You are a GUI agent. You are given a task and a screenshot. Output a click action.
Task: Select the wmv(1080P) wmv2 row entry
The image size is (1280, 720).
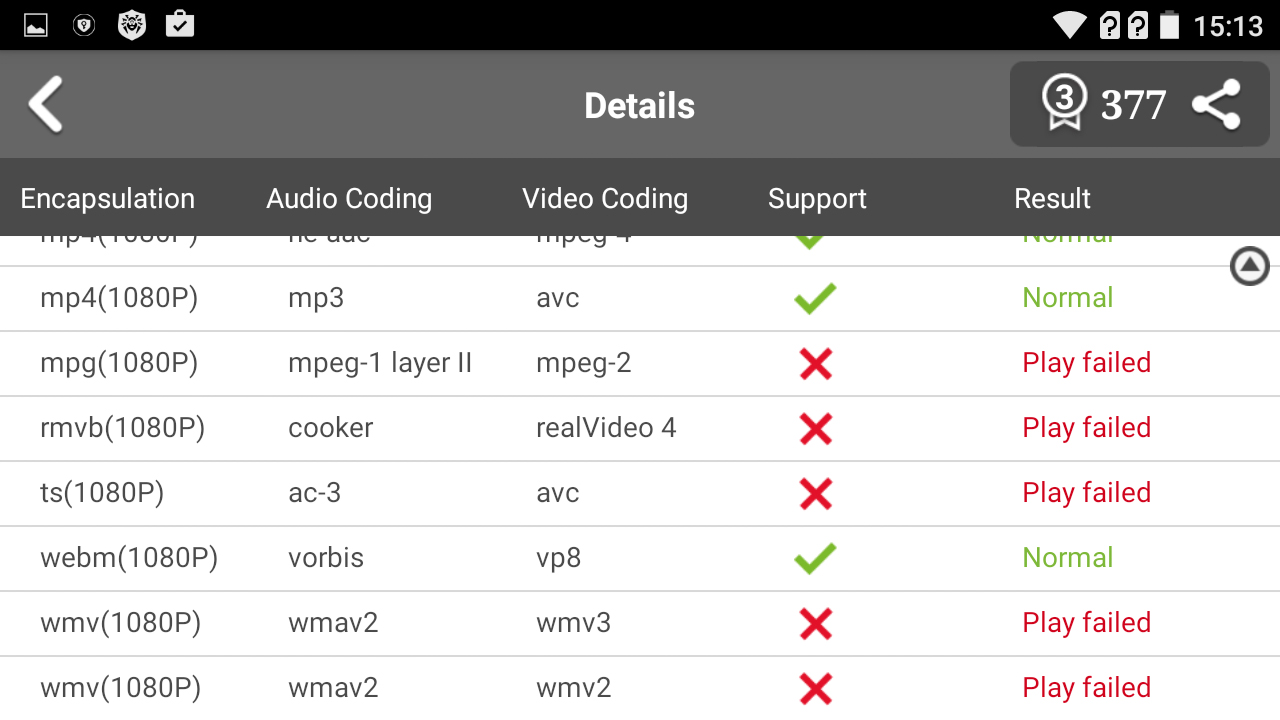click(120, 688)
